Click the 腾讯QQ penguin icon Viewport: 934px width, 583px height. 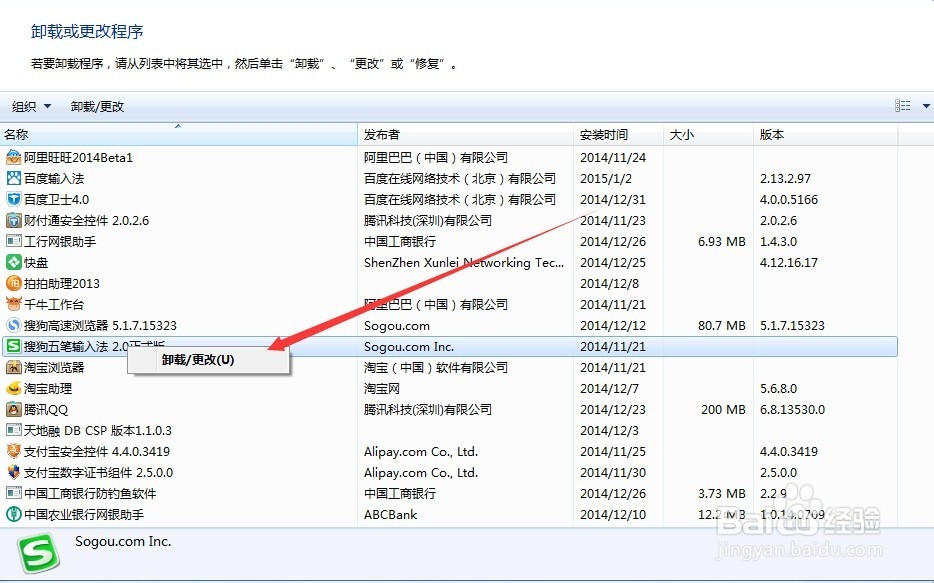[13, 409]
